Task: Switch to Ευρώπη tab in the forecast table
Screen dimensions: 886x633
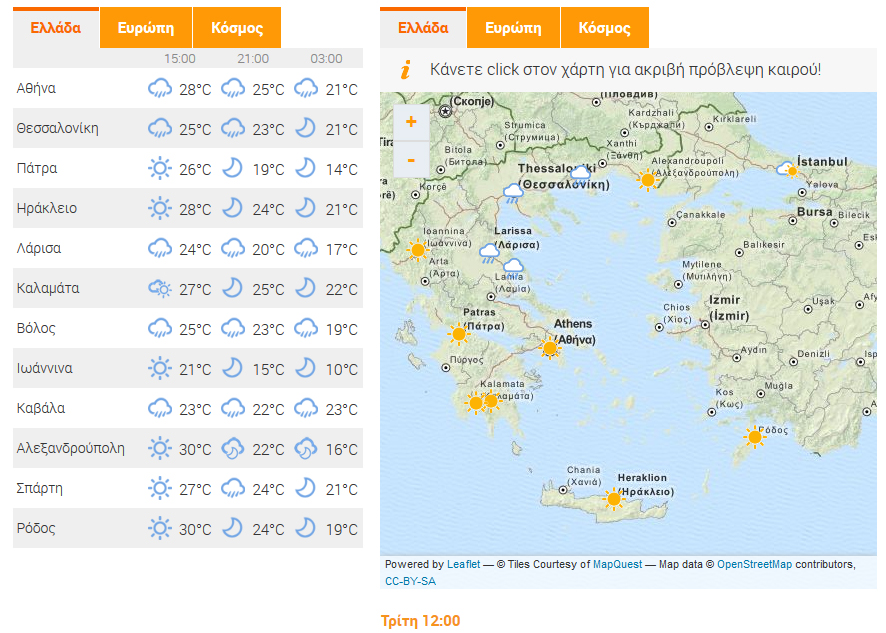Action: tap(145, 28)
